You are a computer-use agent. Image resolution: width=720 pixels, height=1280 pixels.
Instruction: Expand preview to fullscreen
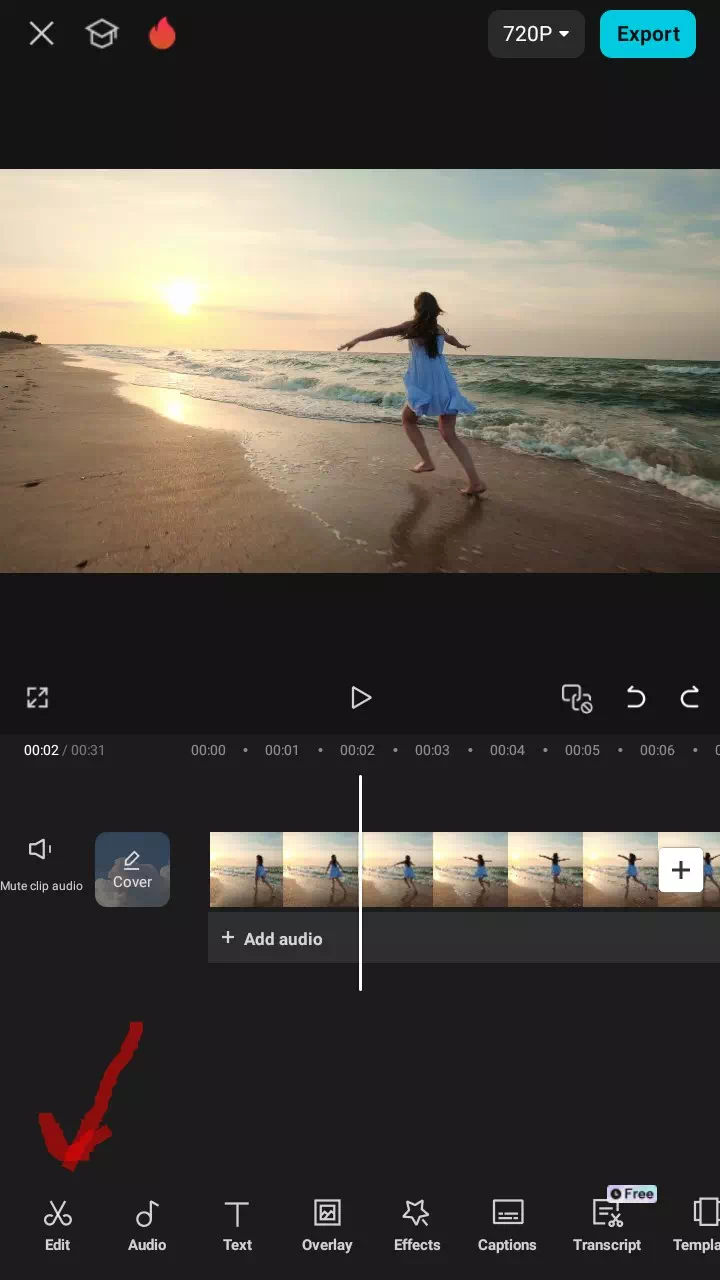point(37,698)
